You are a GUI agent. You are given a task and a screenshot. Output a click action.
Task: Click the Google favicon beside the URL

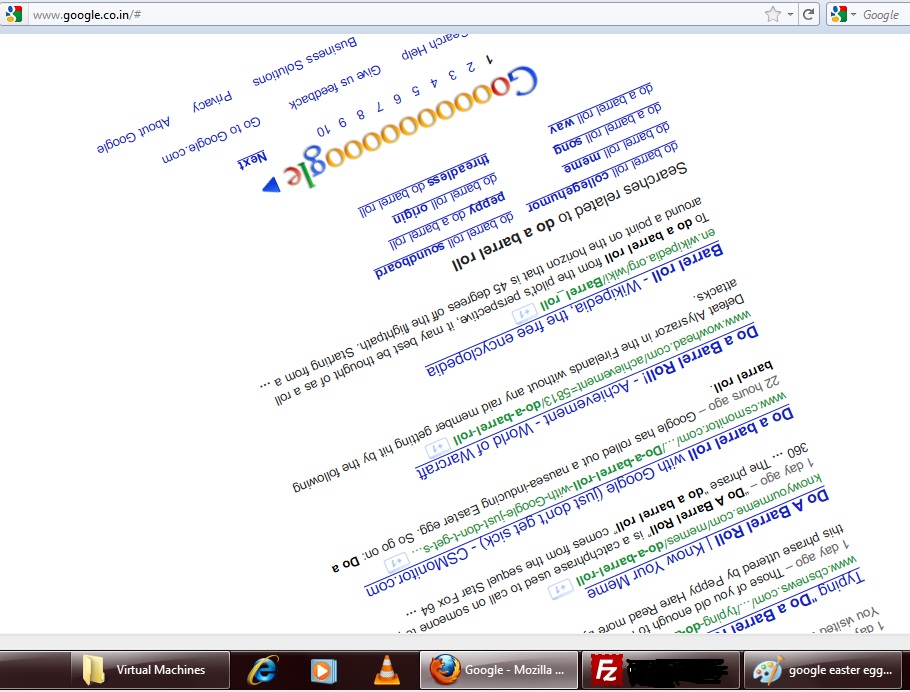[14, 14]
